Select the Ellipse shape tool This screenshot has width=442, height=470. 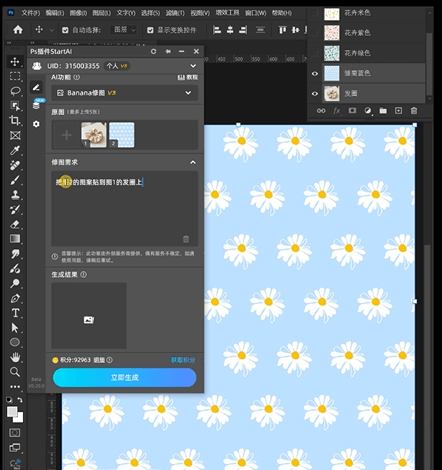point(15,342)
